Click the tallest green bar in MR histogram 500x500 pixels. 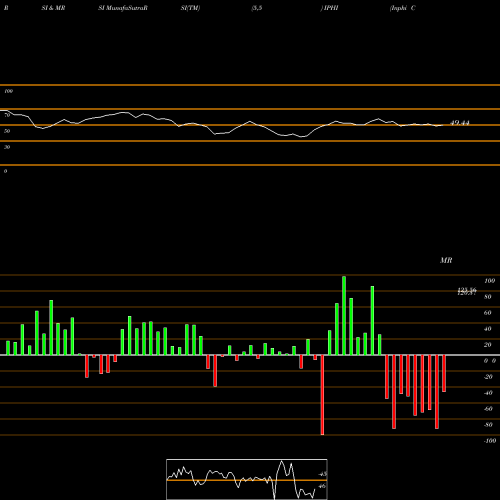(x=344, y=315)
